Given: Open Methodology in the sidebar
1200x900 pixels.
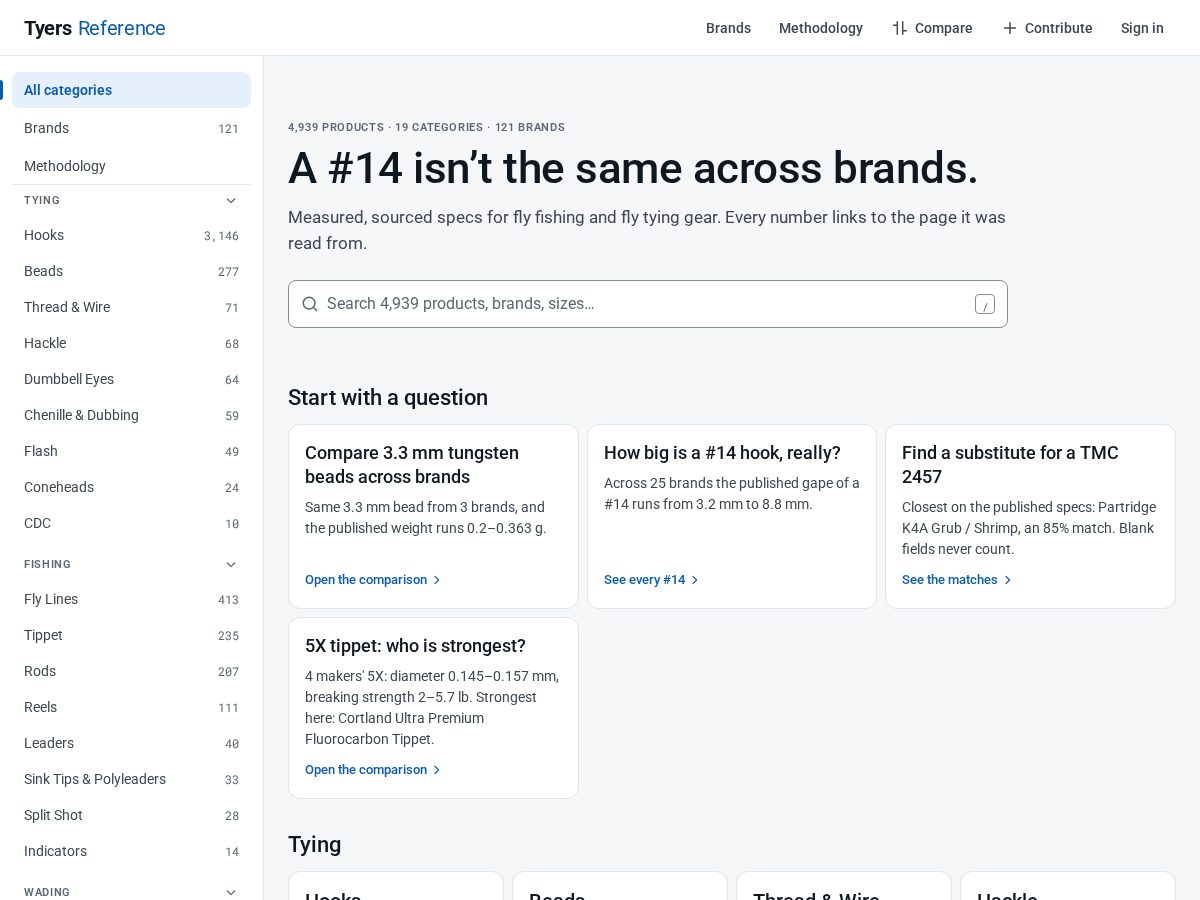Looking at the screenshot, I should [131, 166].
